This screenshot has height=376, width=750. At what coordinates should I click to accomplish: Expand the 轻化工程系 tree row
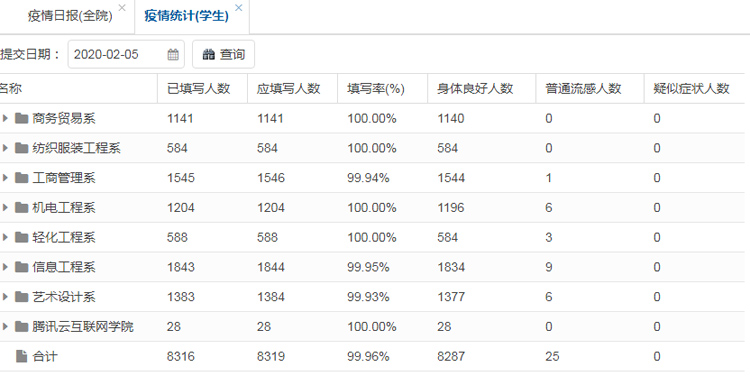click(5, 237)
